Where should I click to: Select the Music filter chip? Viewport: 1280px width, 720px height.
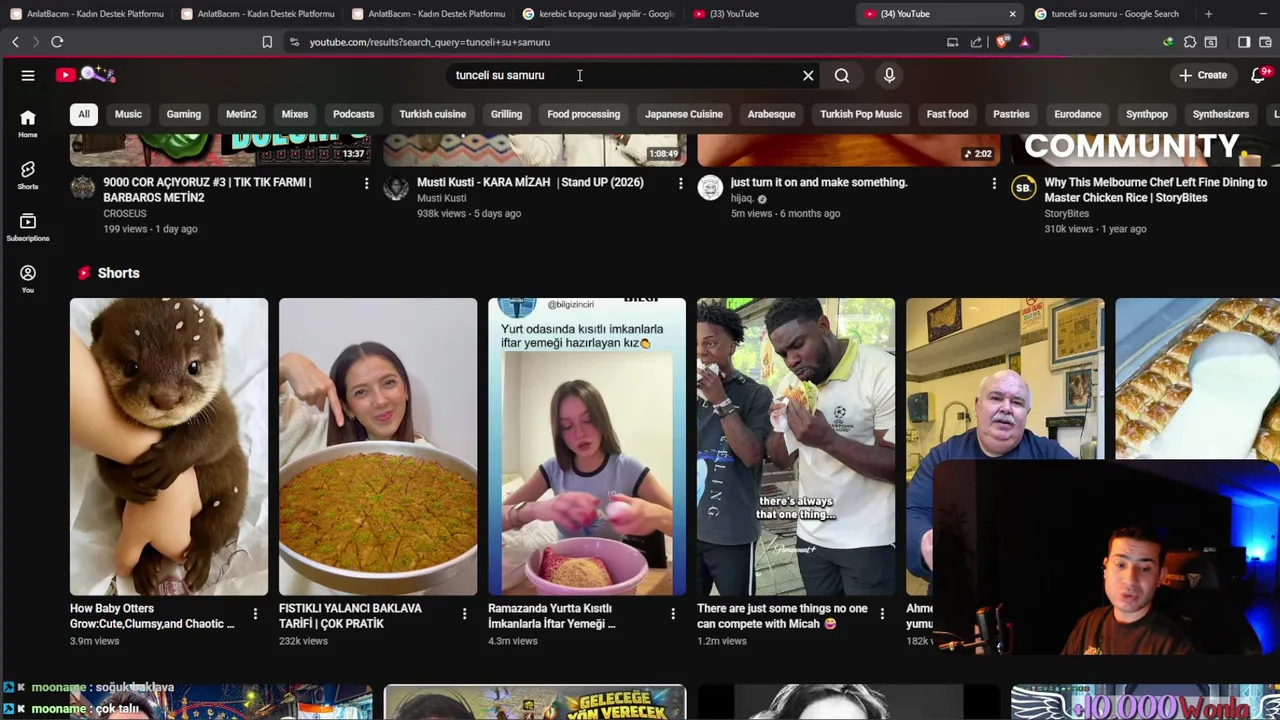point(128,114)
